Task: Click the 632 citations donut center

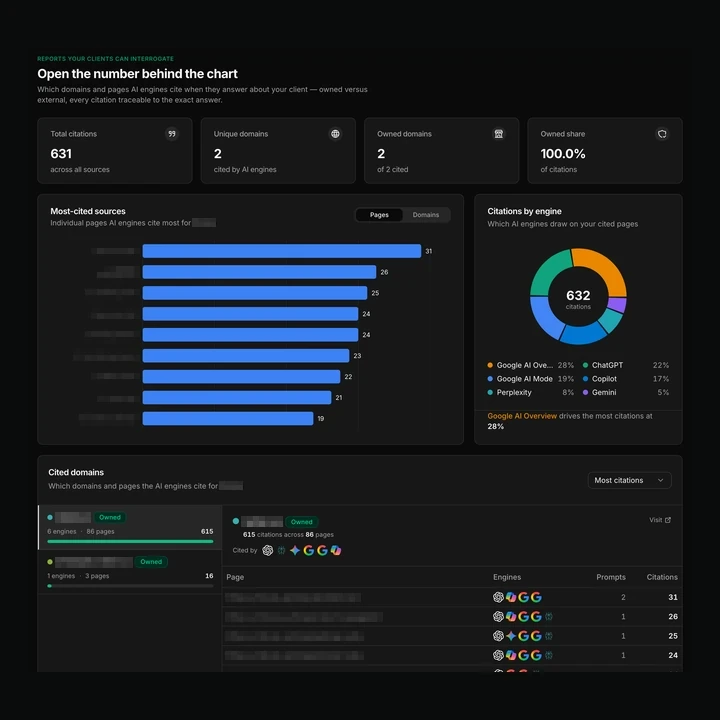Action: click(578, 298)
